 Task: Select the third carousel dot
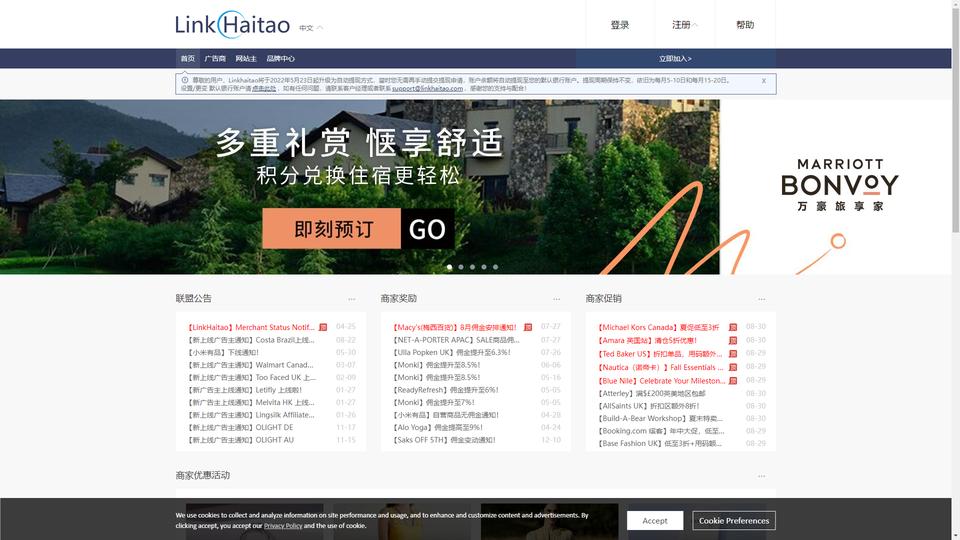coord(473,267)
